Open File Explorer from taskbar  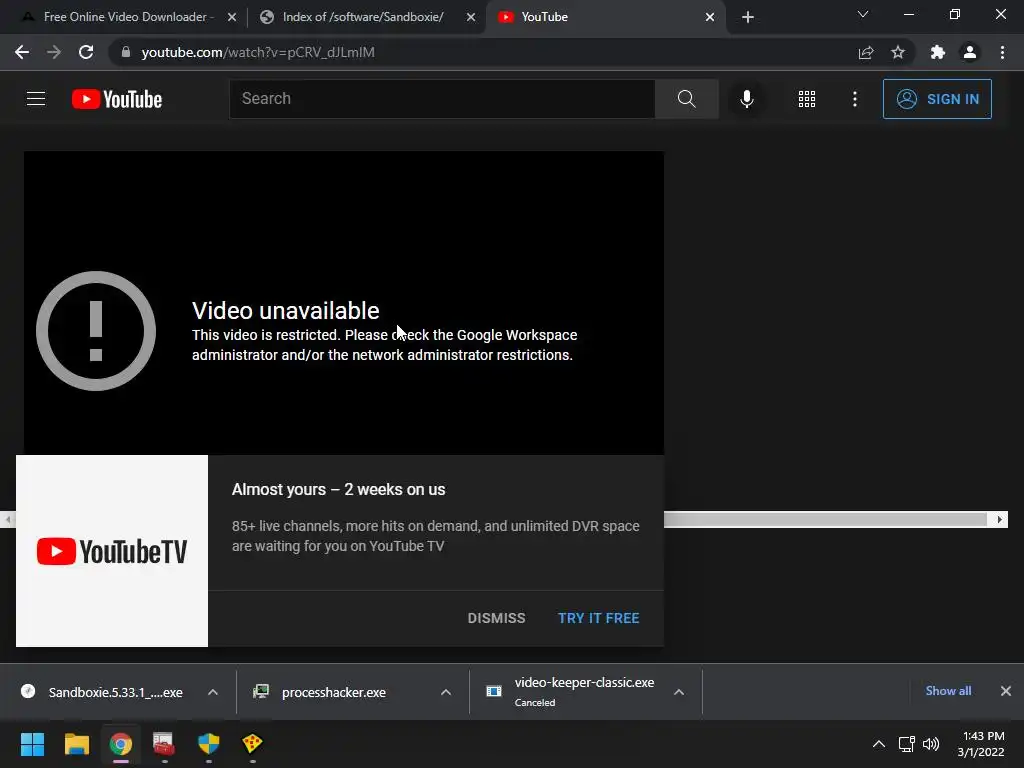[76, 744]
